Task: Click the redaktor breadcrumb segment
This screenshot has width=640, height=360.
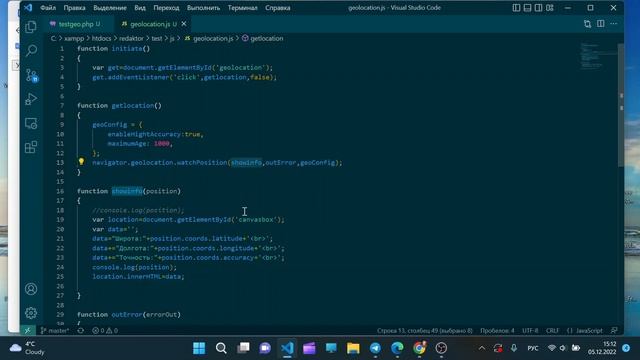Action: (131, 38)
